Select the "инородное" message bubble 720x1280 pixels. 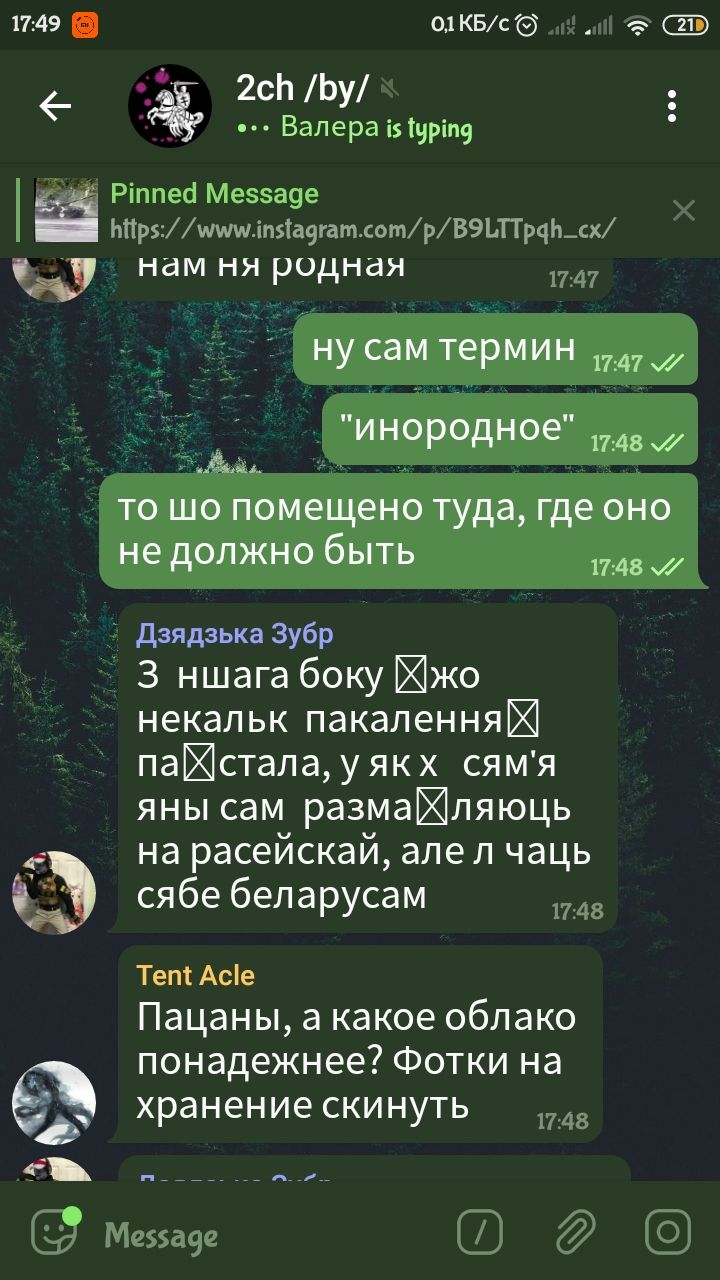point(510,429)
